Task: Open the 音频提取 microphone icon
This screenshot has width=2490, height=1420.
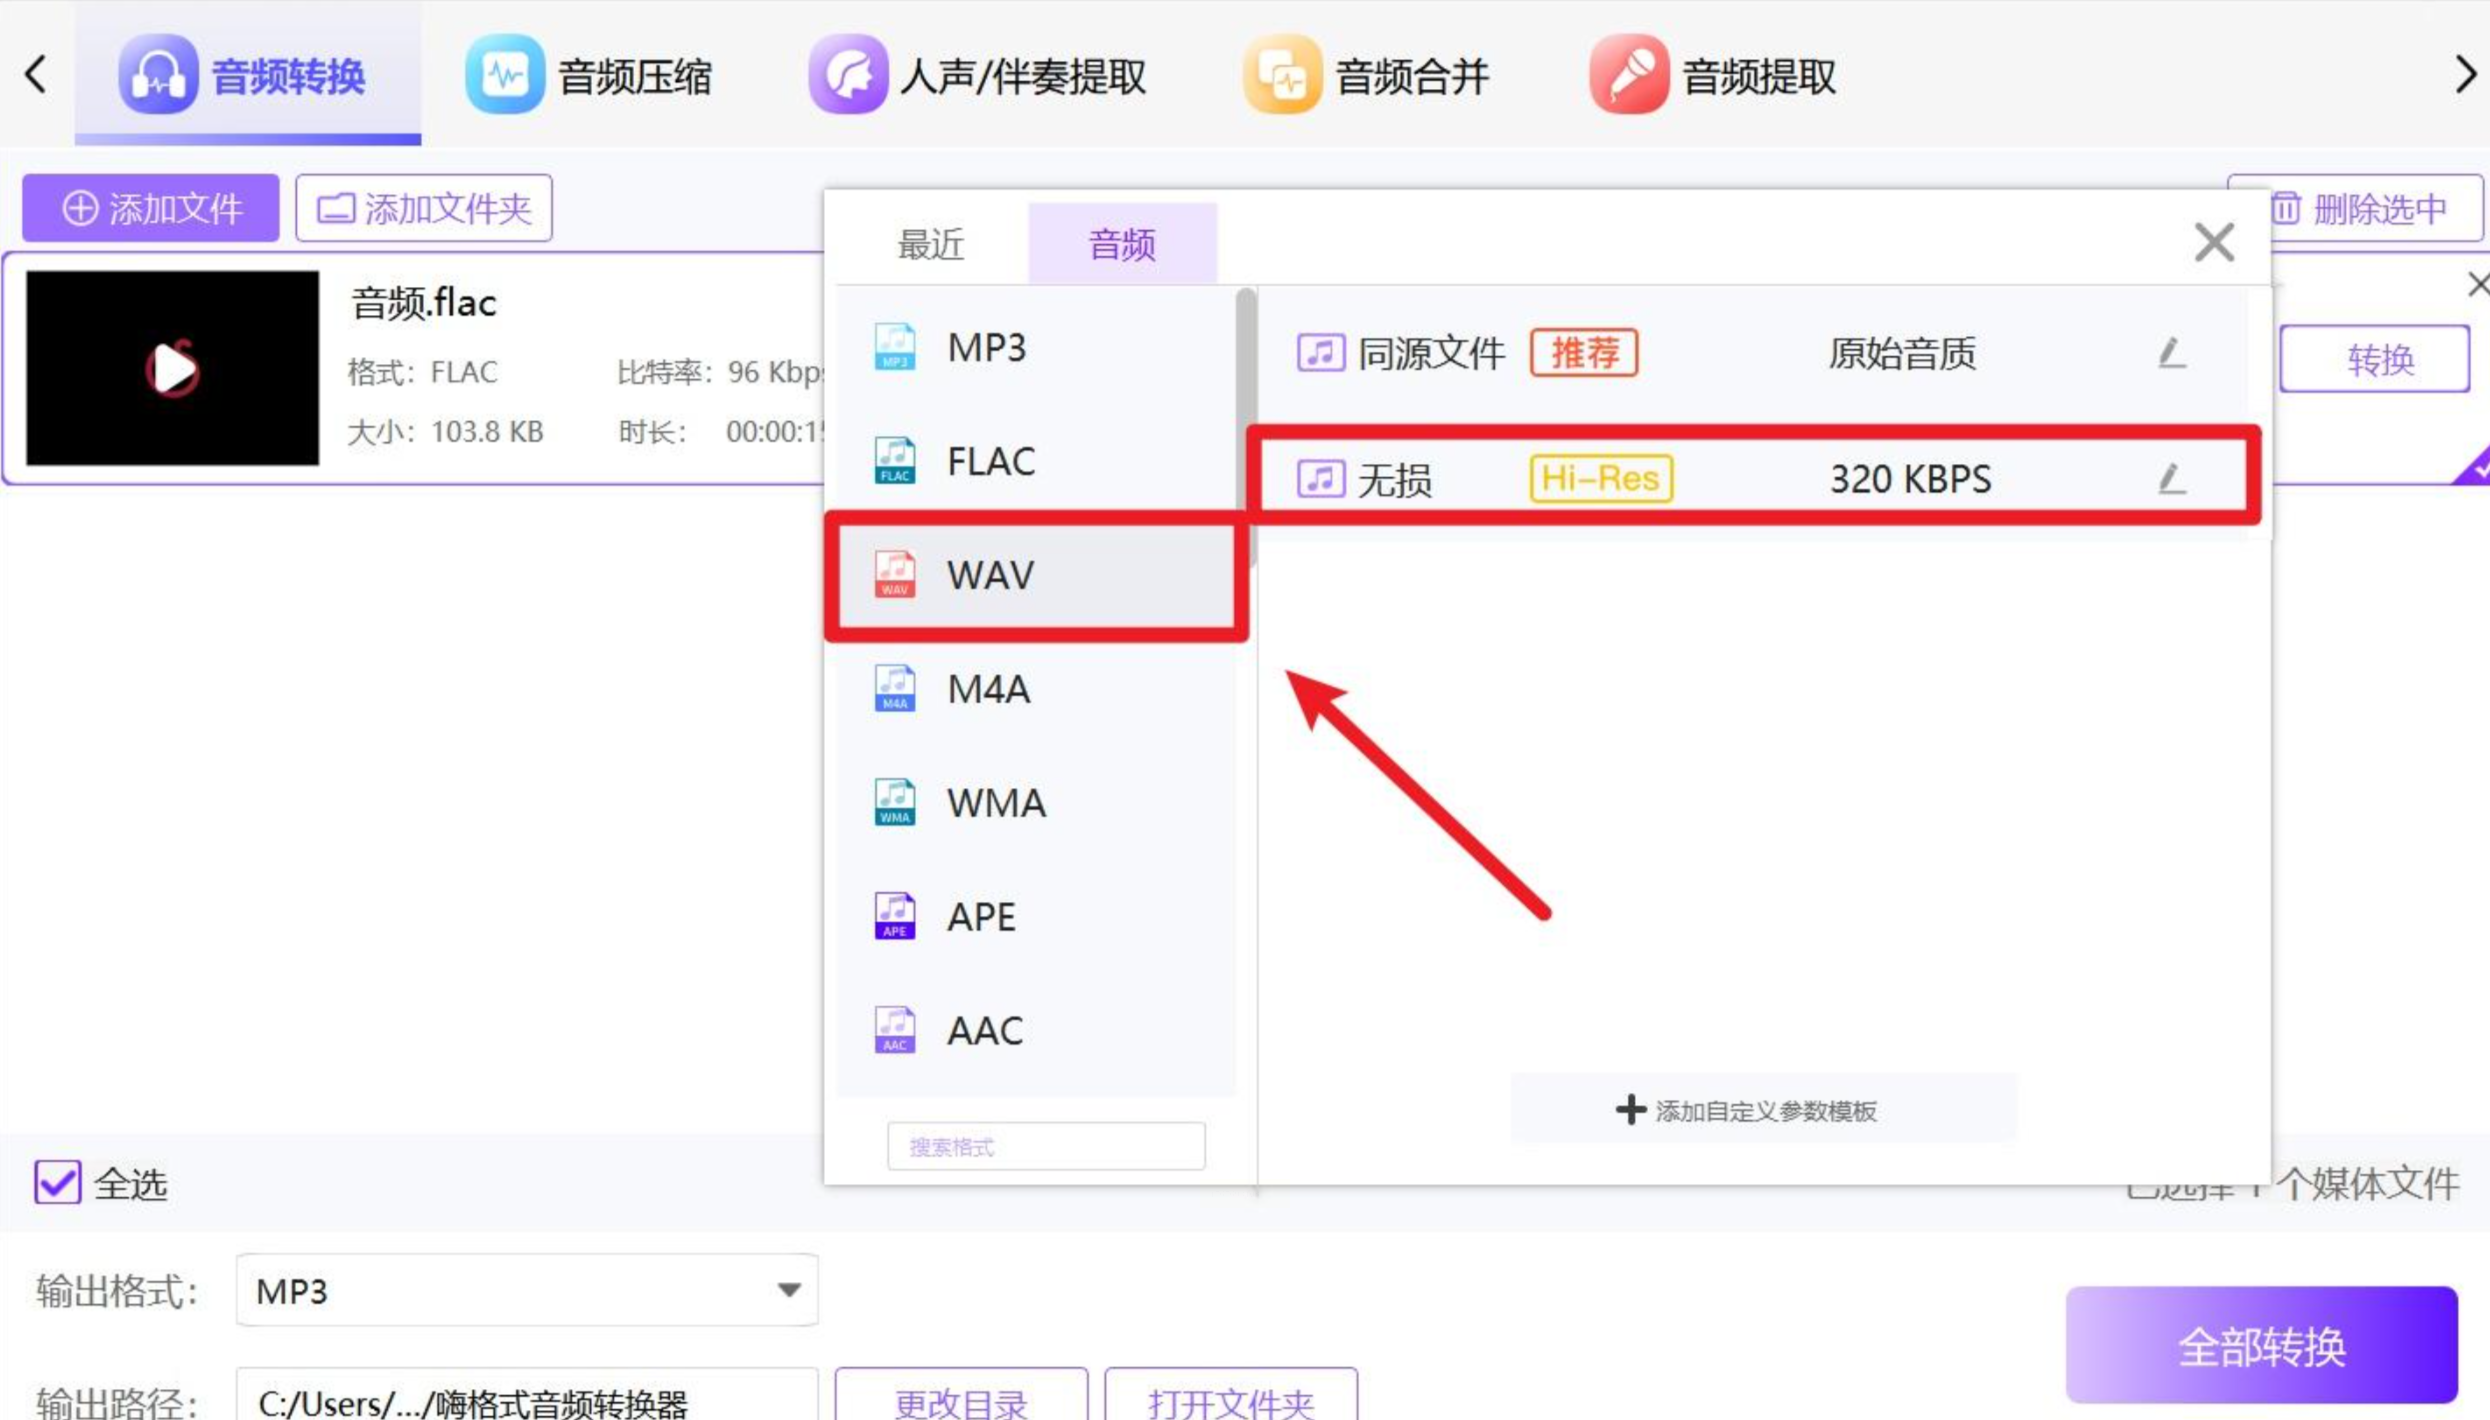Action: click(1629, 75)
